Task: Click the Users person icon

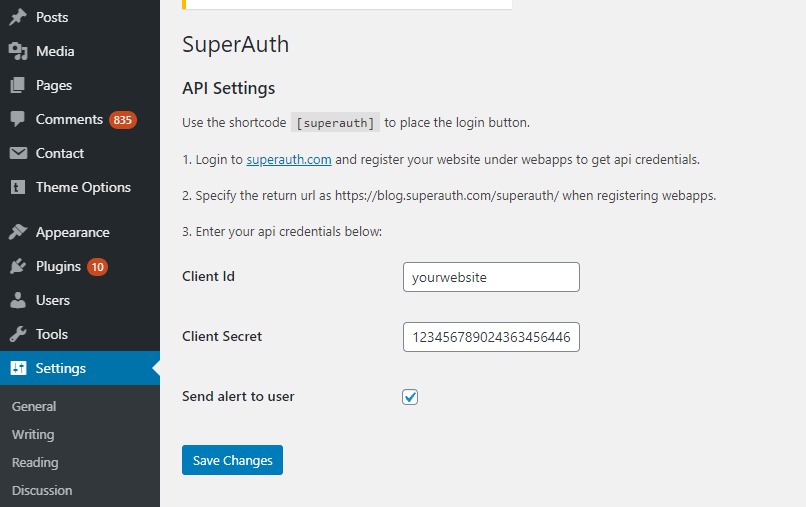Action: pyautogui.click(x=18, y=300)
